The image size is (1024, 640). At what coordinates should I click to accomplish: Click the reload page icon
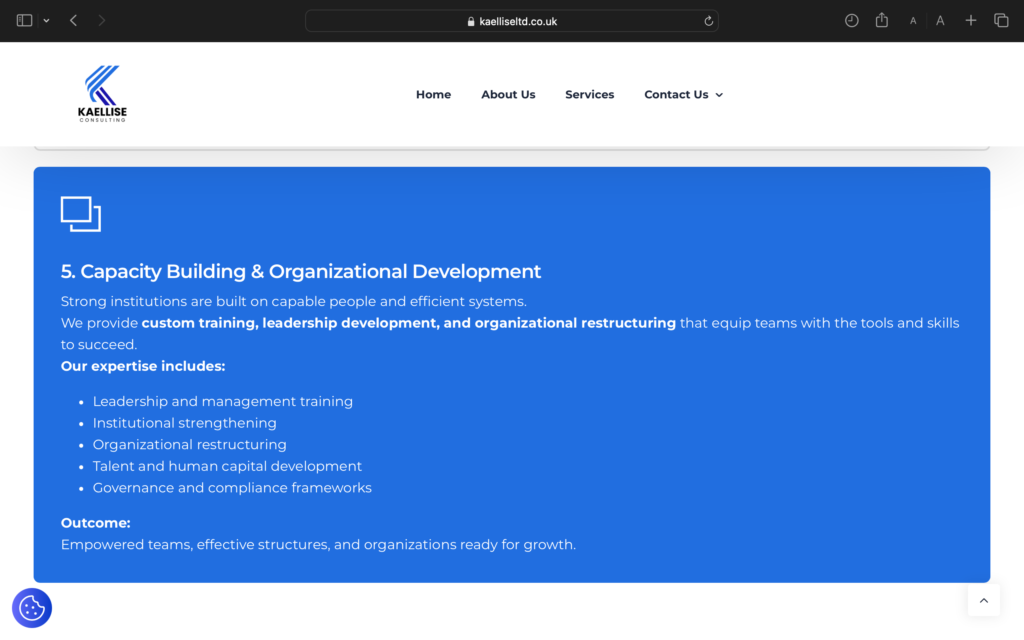(x=706, y=20)
